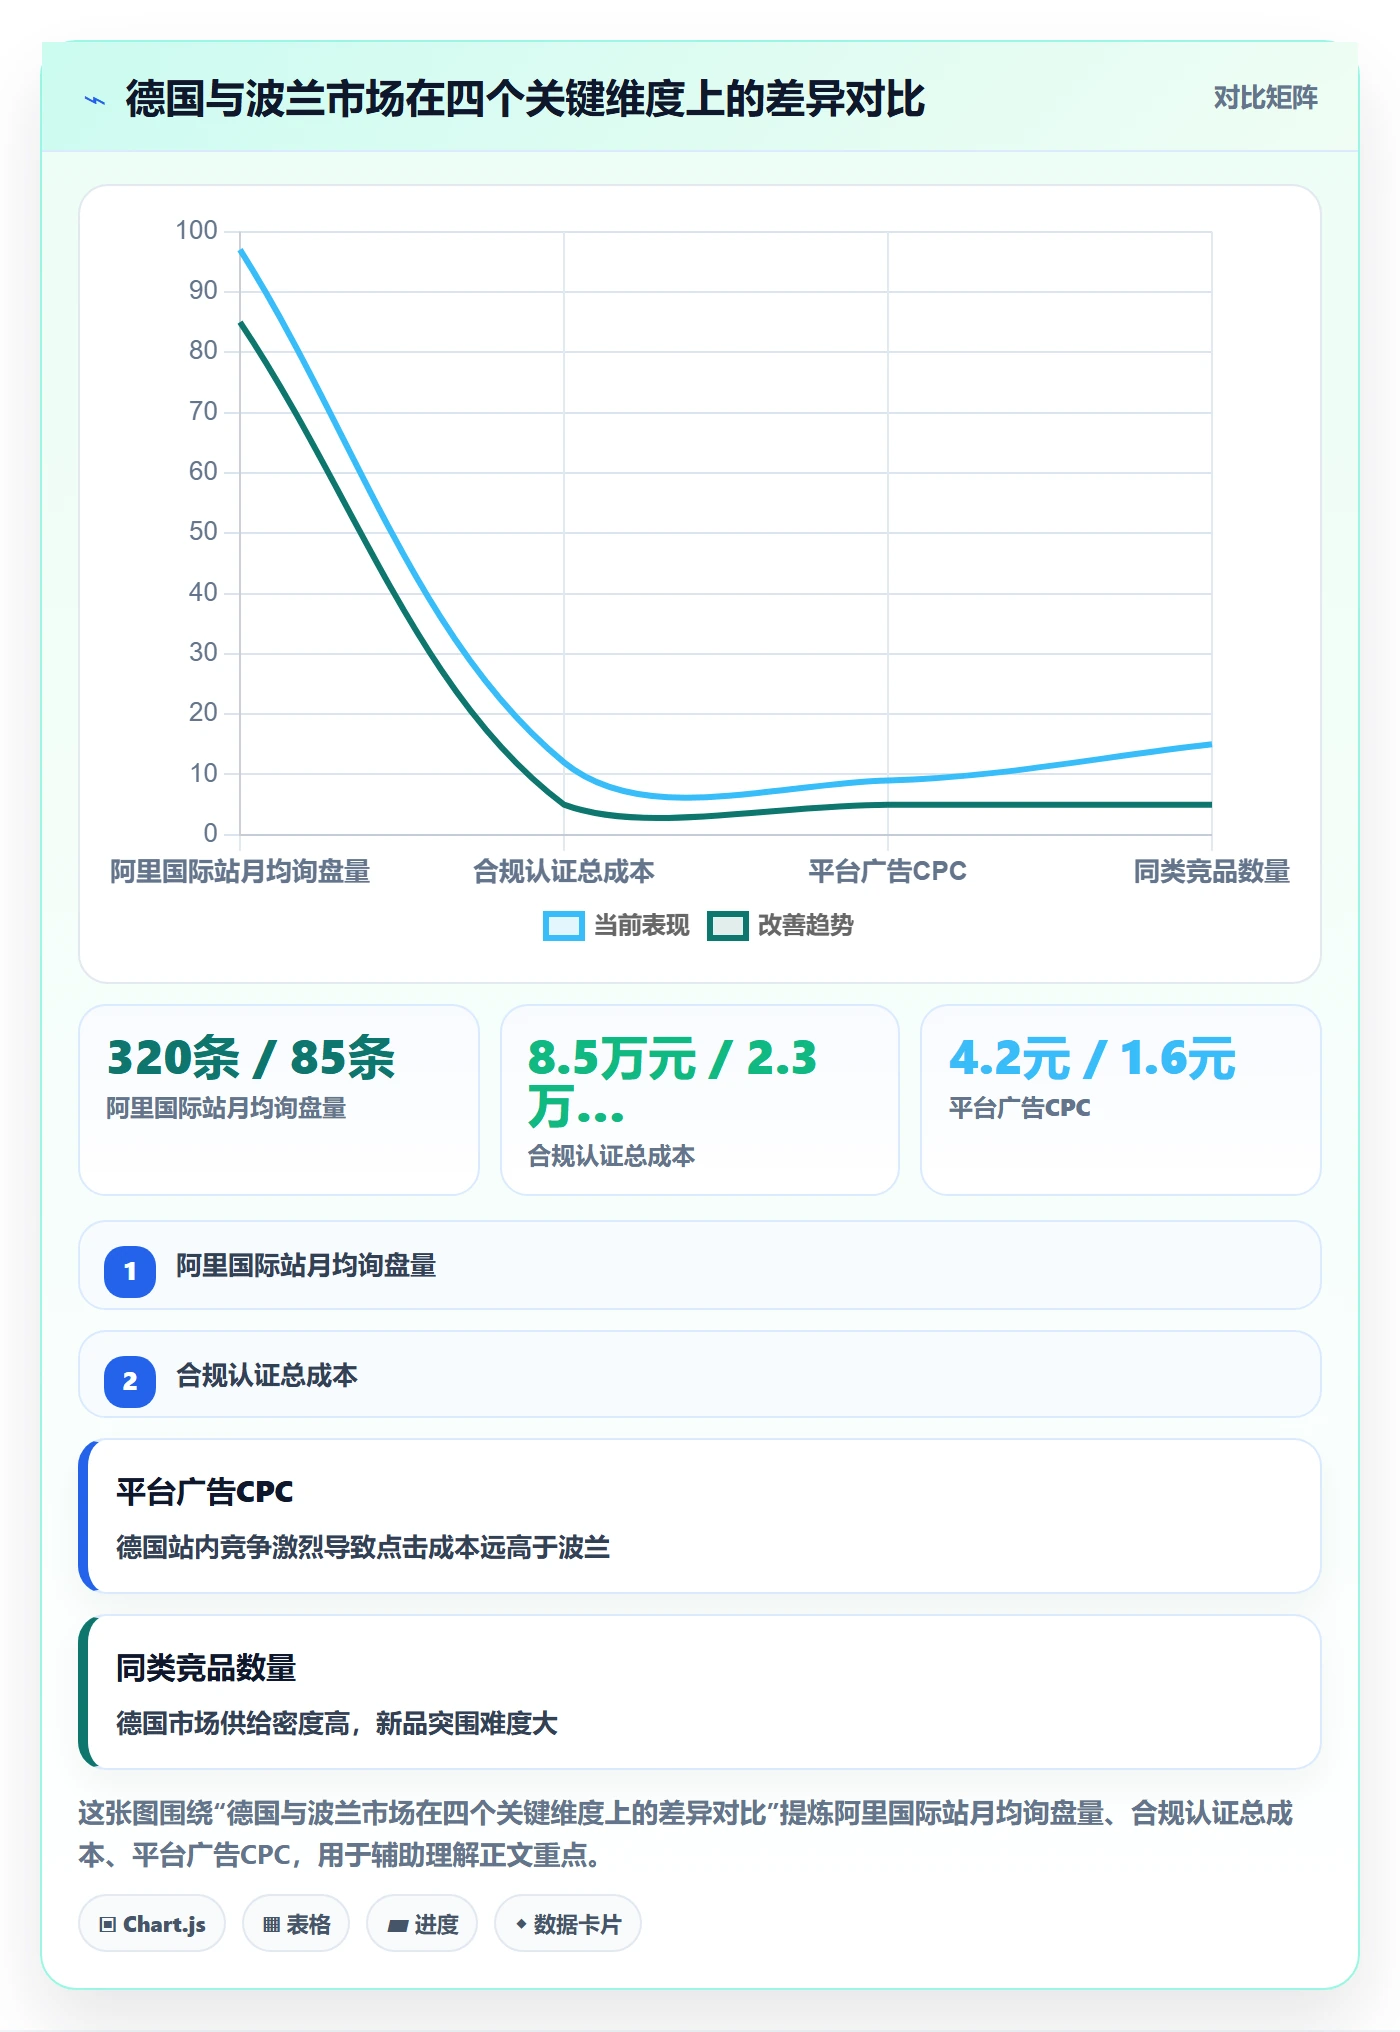1400x2032 pixels.
Task: Click the chart x-axis label 阿里国际站月均询盘量
Action: tap(240, 872)
